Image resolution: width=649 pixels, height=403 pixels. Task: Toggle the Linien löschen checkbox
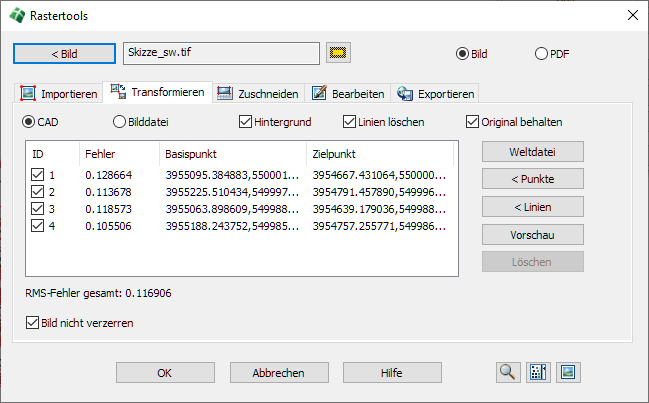(x=350, y=122)
